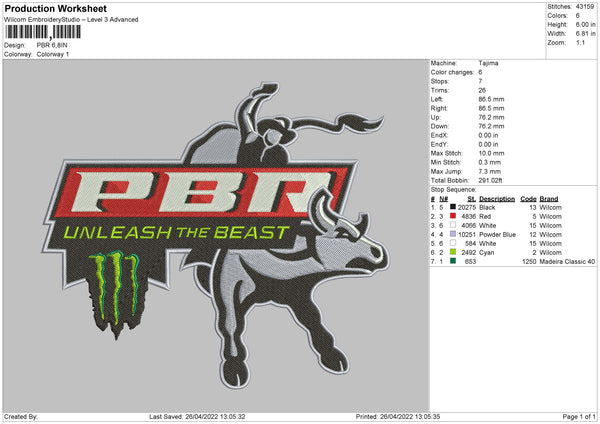Click the Stops label

(440, 81)
